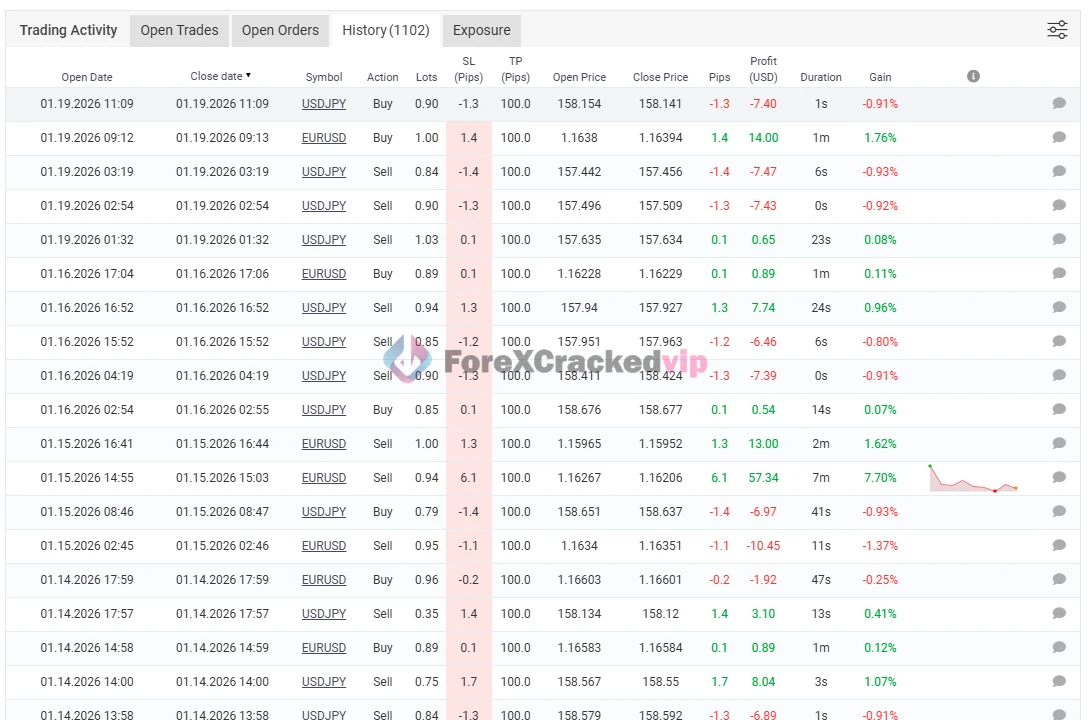Click comment bubble on 01.15.2026 02:45 trade
Image resolution: width=1091 pixels, height=720 pixels.
coord(1059,546)
